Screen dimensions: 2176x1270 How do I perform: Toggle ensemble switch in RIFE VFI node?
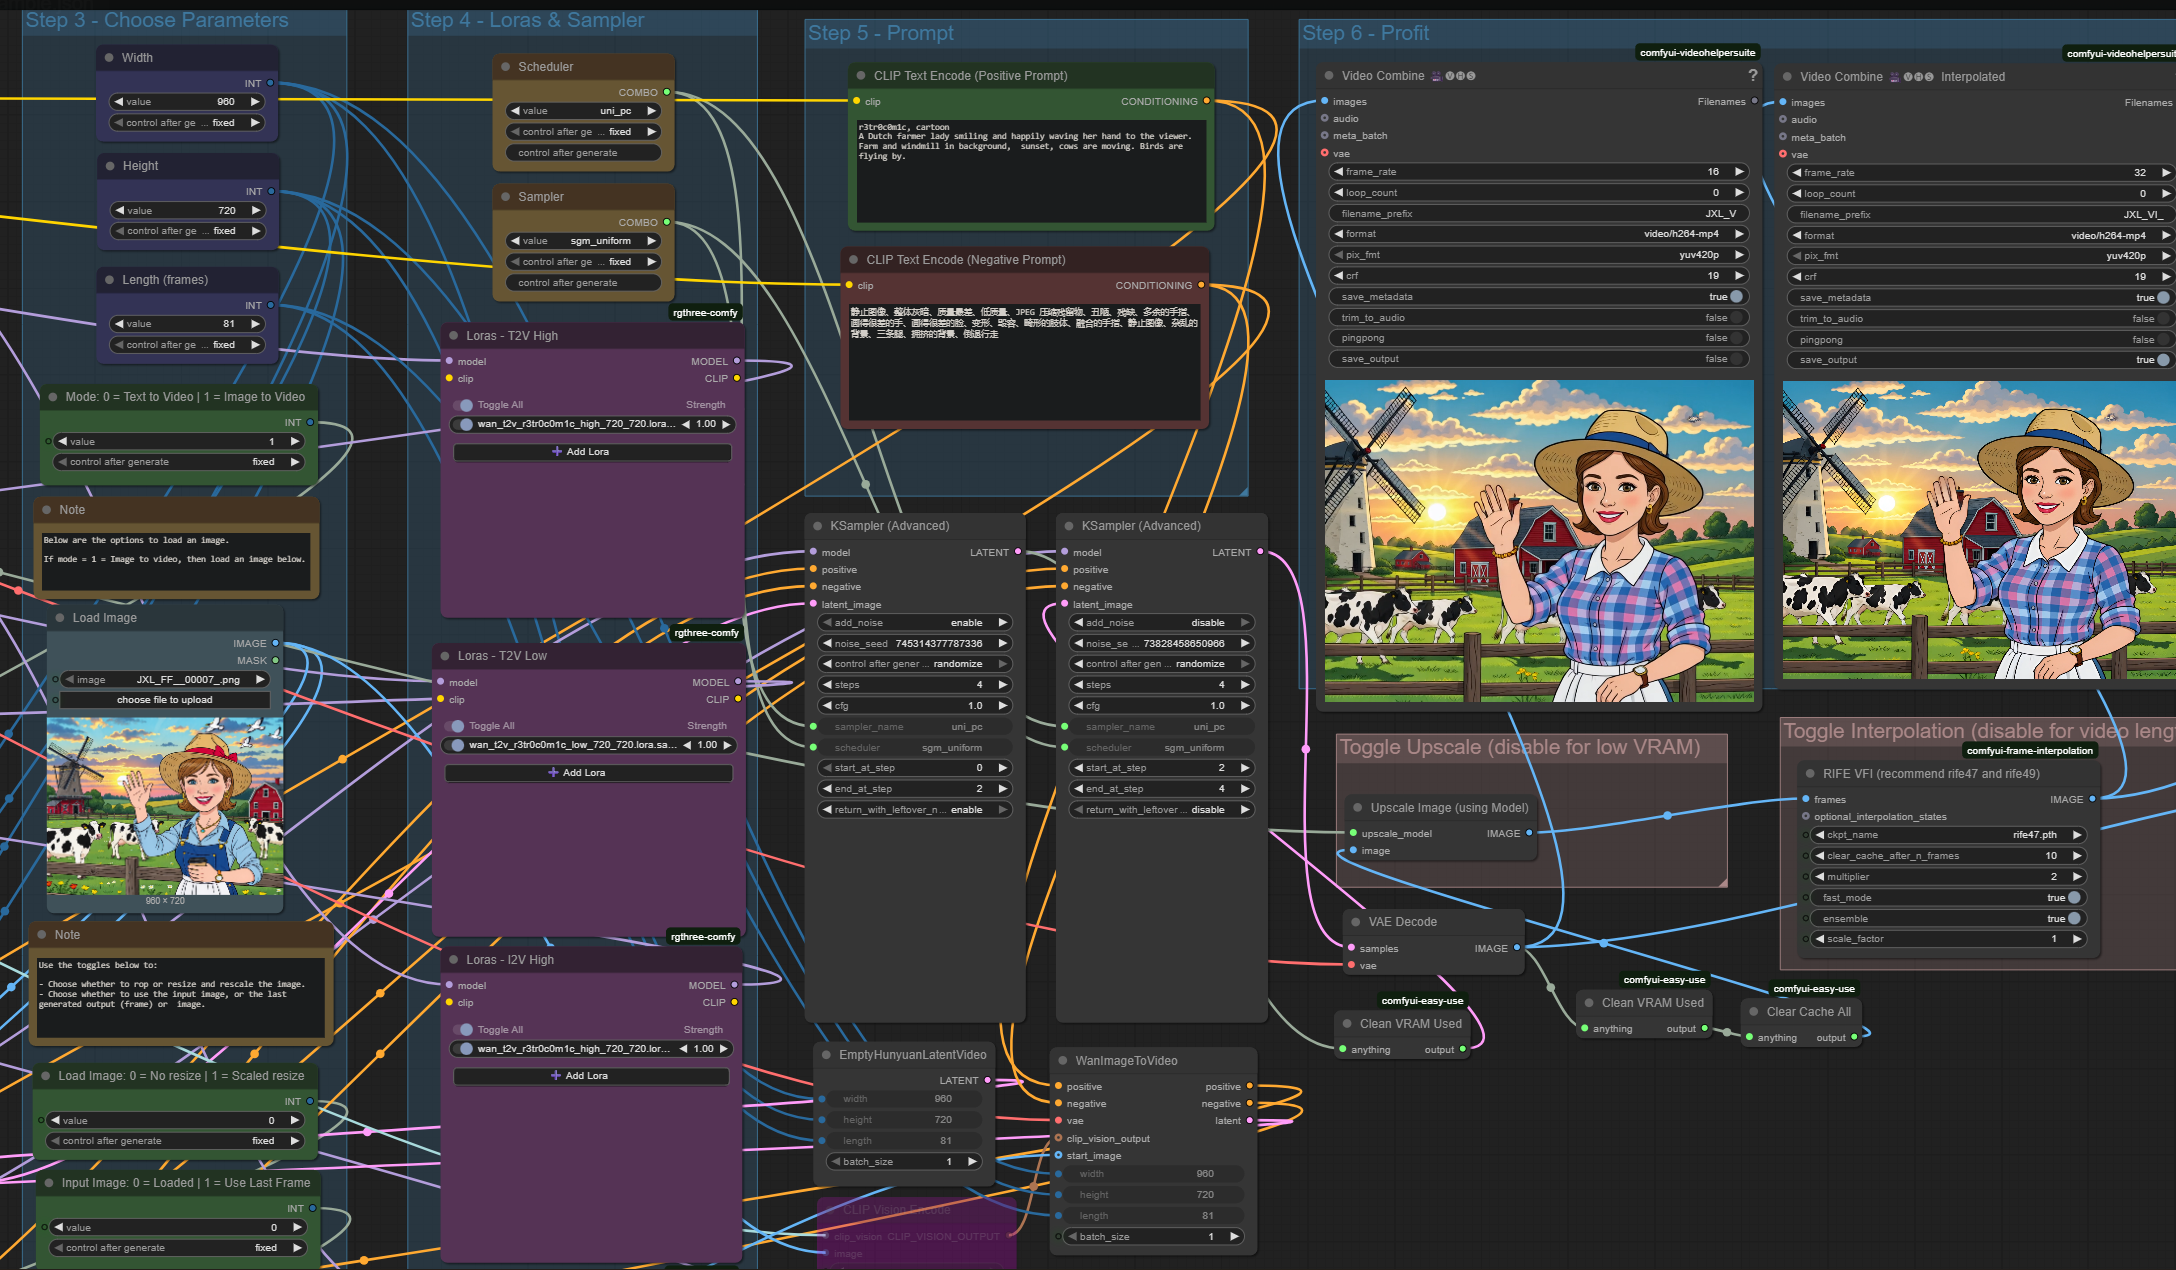(x=2074, y=919)
